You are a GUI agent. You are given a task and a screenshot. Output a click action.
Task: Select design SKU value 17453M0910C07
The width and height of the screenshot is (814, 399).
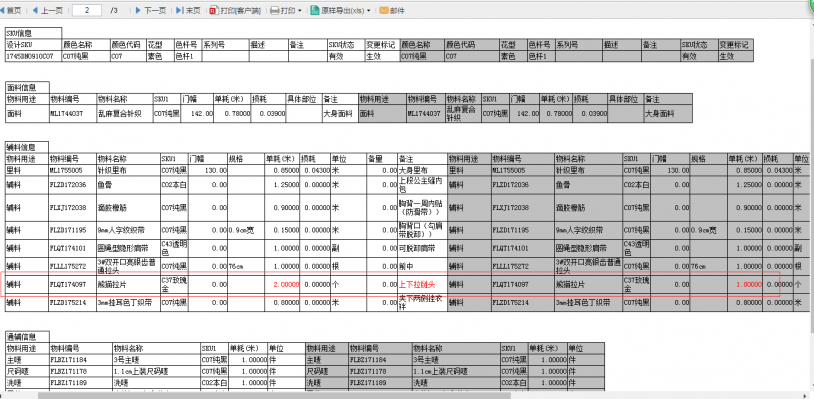pos(34,56)
